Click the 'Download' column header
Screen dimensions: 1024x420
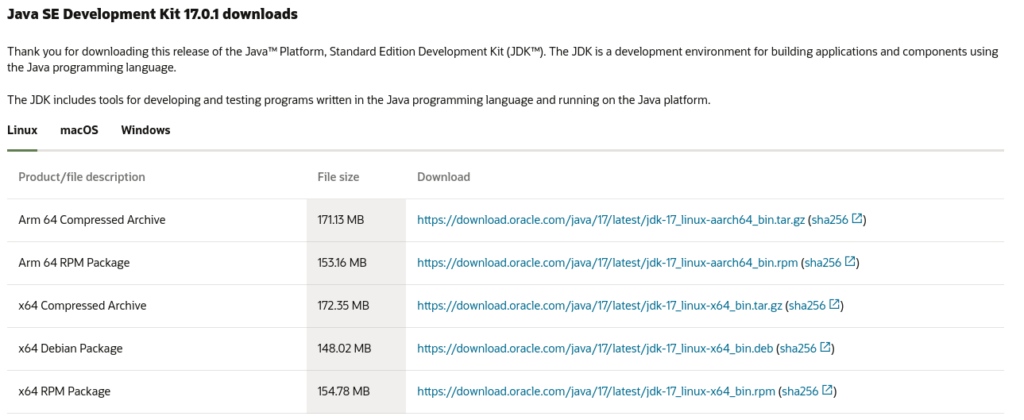click(443, 177)
